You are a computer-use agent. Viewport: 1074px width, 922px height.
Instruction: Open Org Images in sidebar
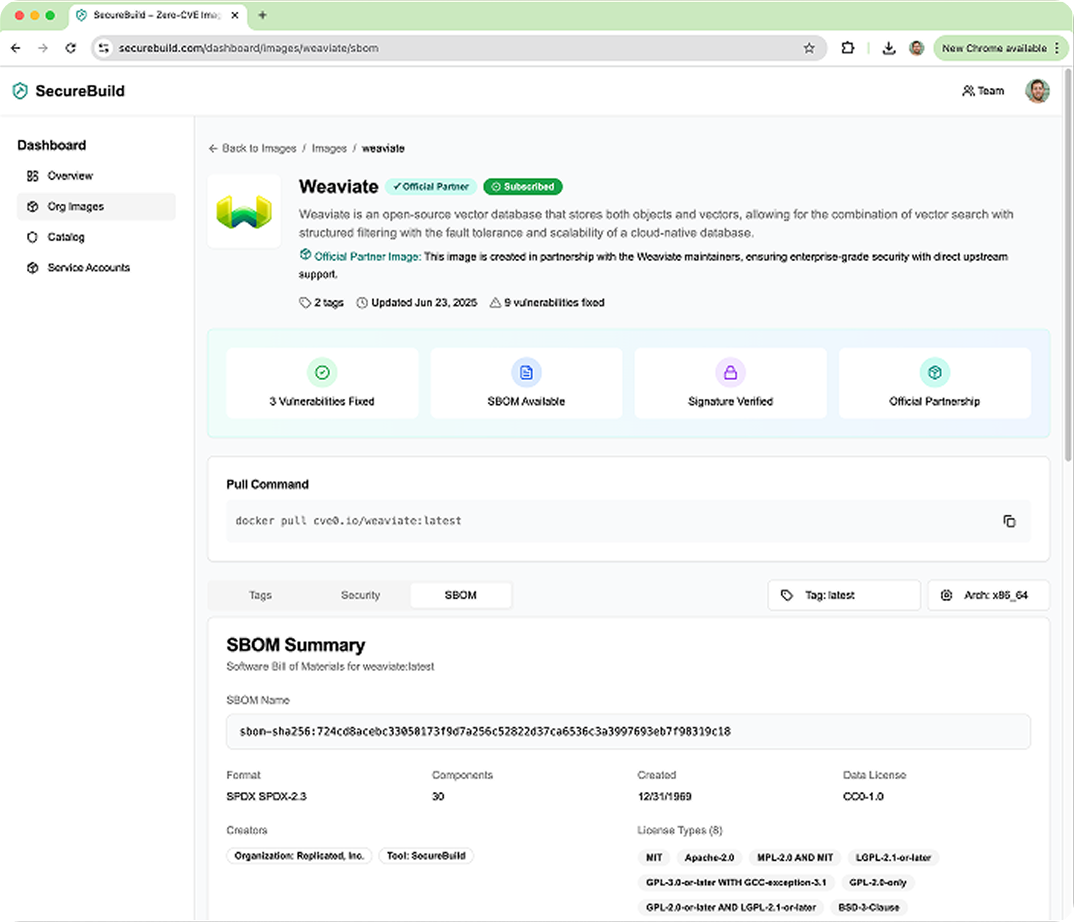point(96,206)
